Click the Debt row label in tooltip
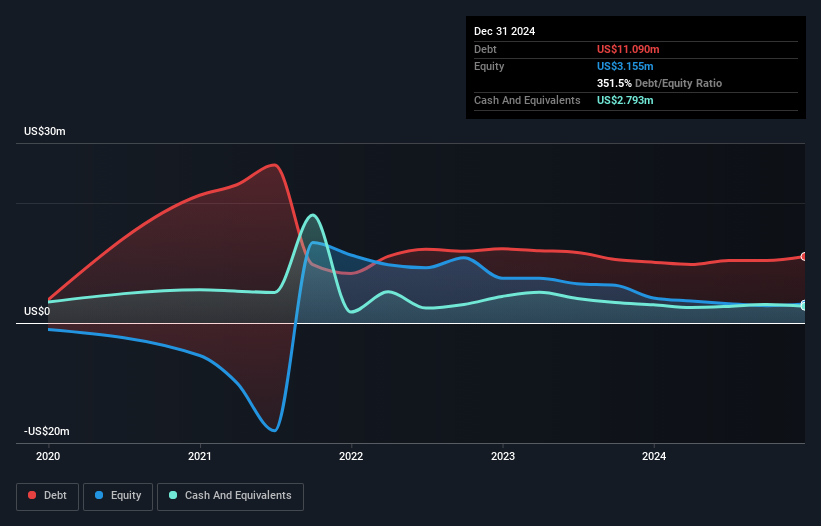Image resolution: width=821 pixels, height=526 pixels. point(485,49)
